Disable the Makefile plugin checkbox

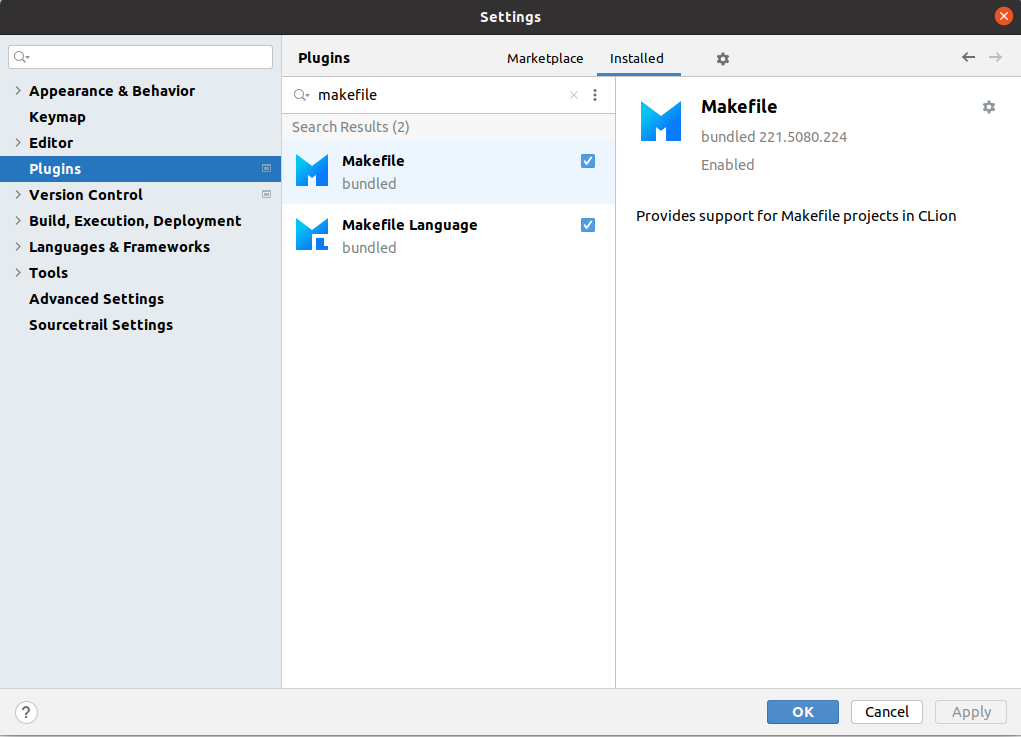[588, 161]
